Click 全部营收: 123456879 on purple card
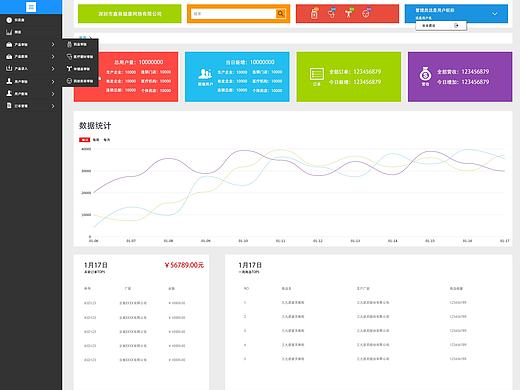 (x=463, y=72)
